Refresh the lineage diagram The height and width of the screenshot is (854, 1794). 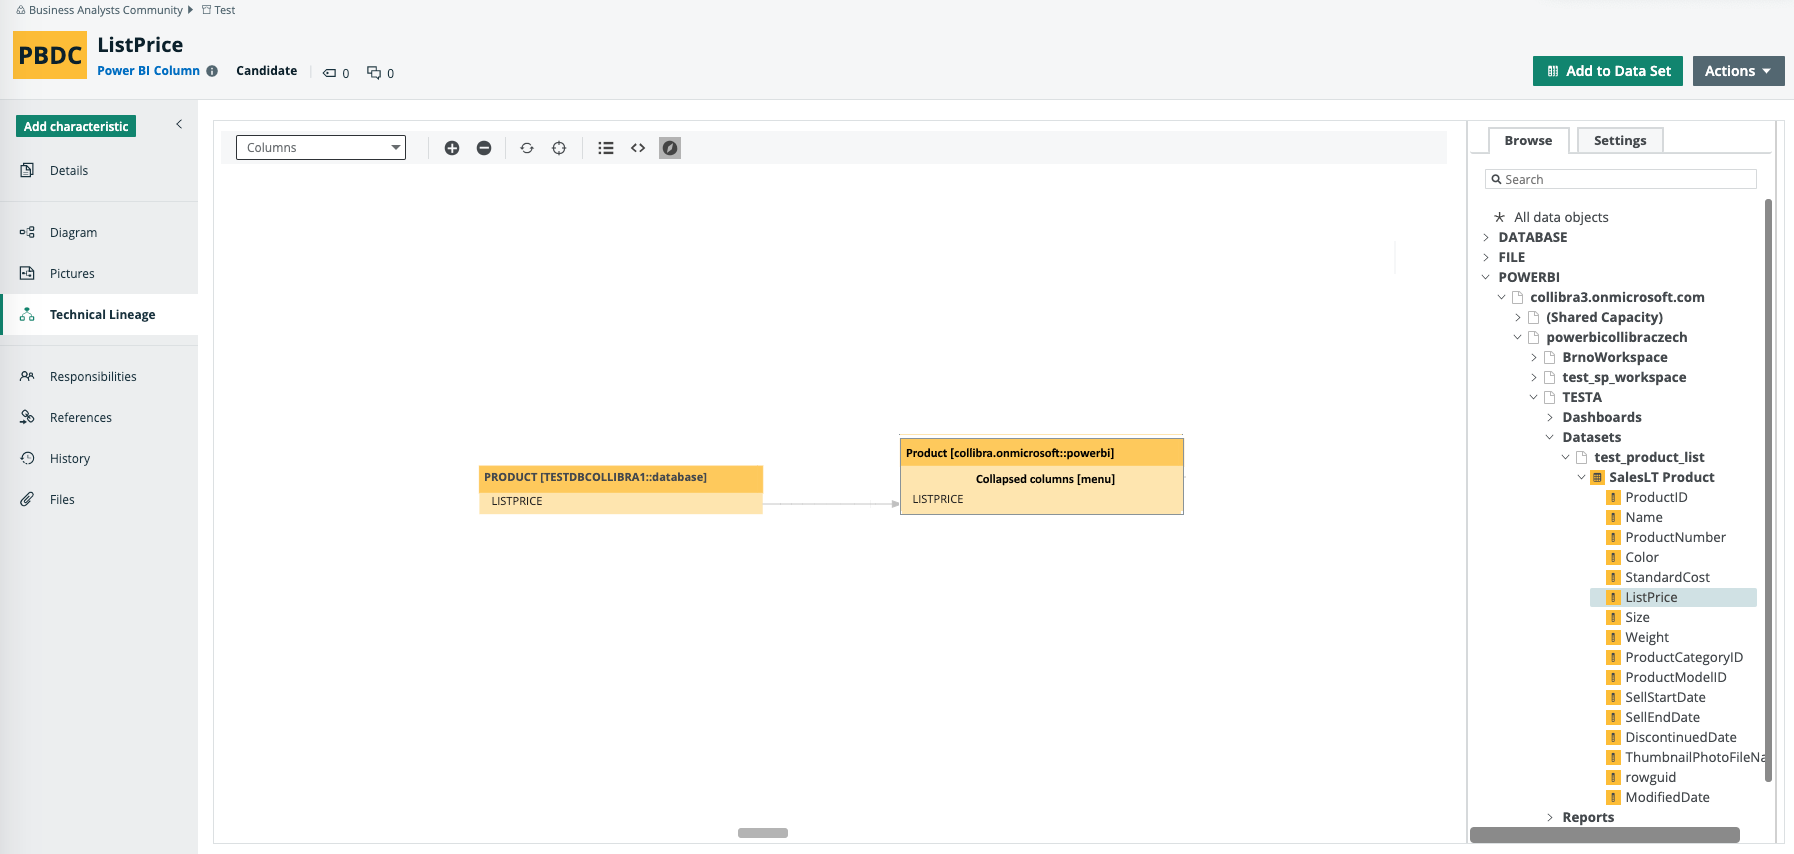[x=527, y=148]
